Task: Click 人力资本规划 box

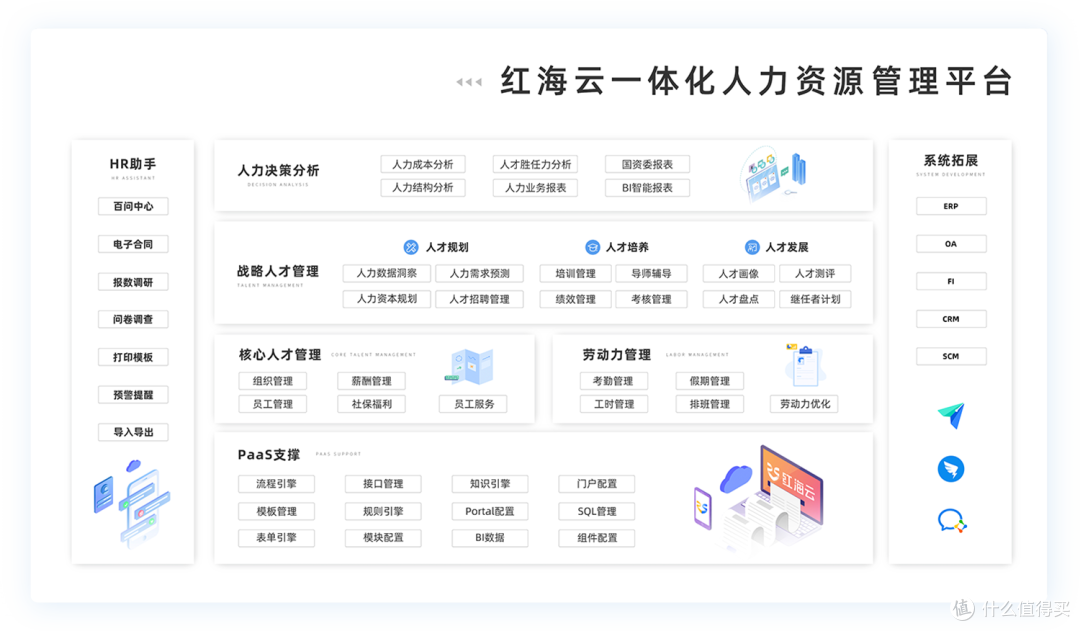Action: tap(386, 299)
